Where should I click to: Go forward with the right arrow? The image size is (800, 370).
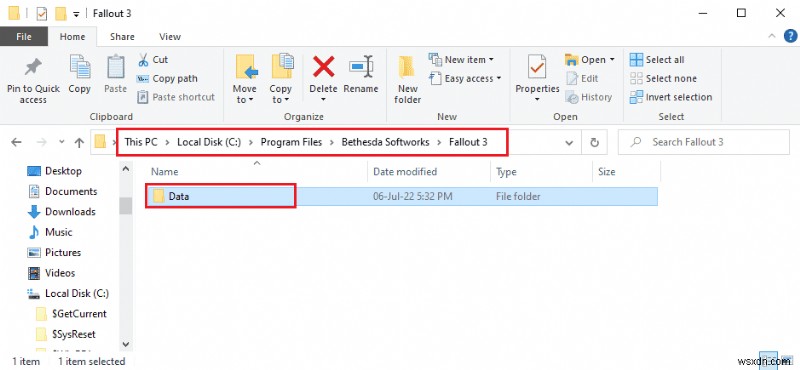point(42,142)
